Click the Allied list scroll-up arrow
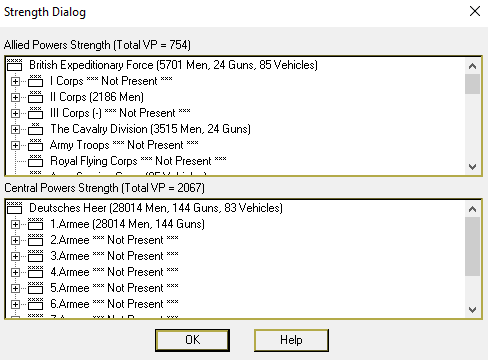 point(472,66)
